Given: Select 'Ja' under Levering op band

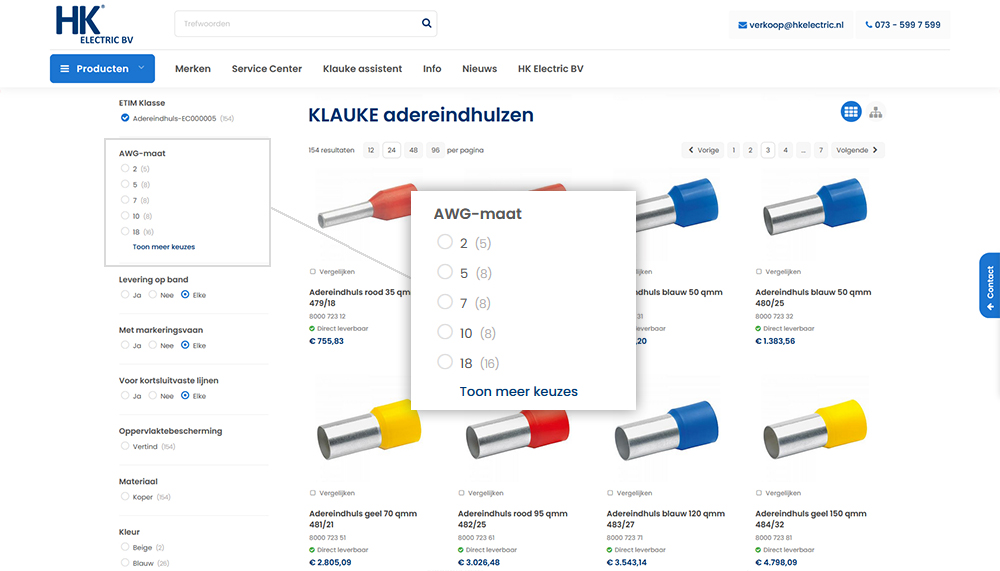Looking at the screenshot, I should [125, 295].
